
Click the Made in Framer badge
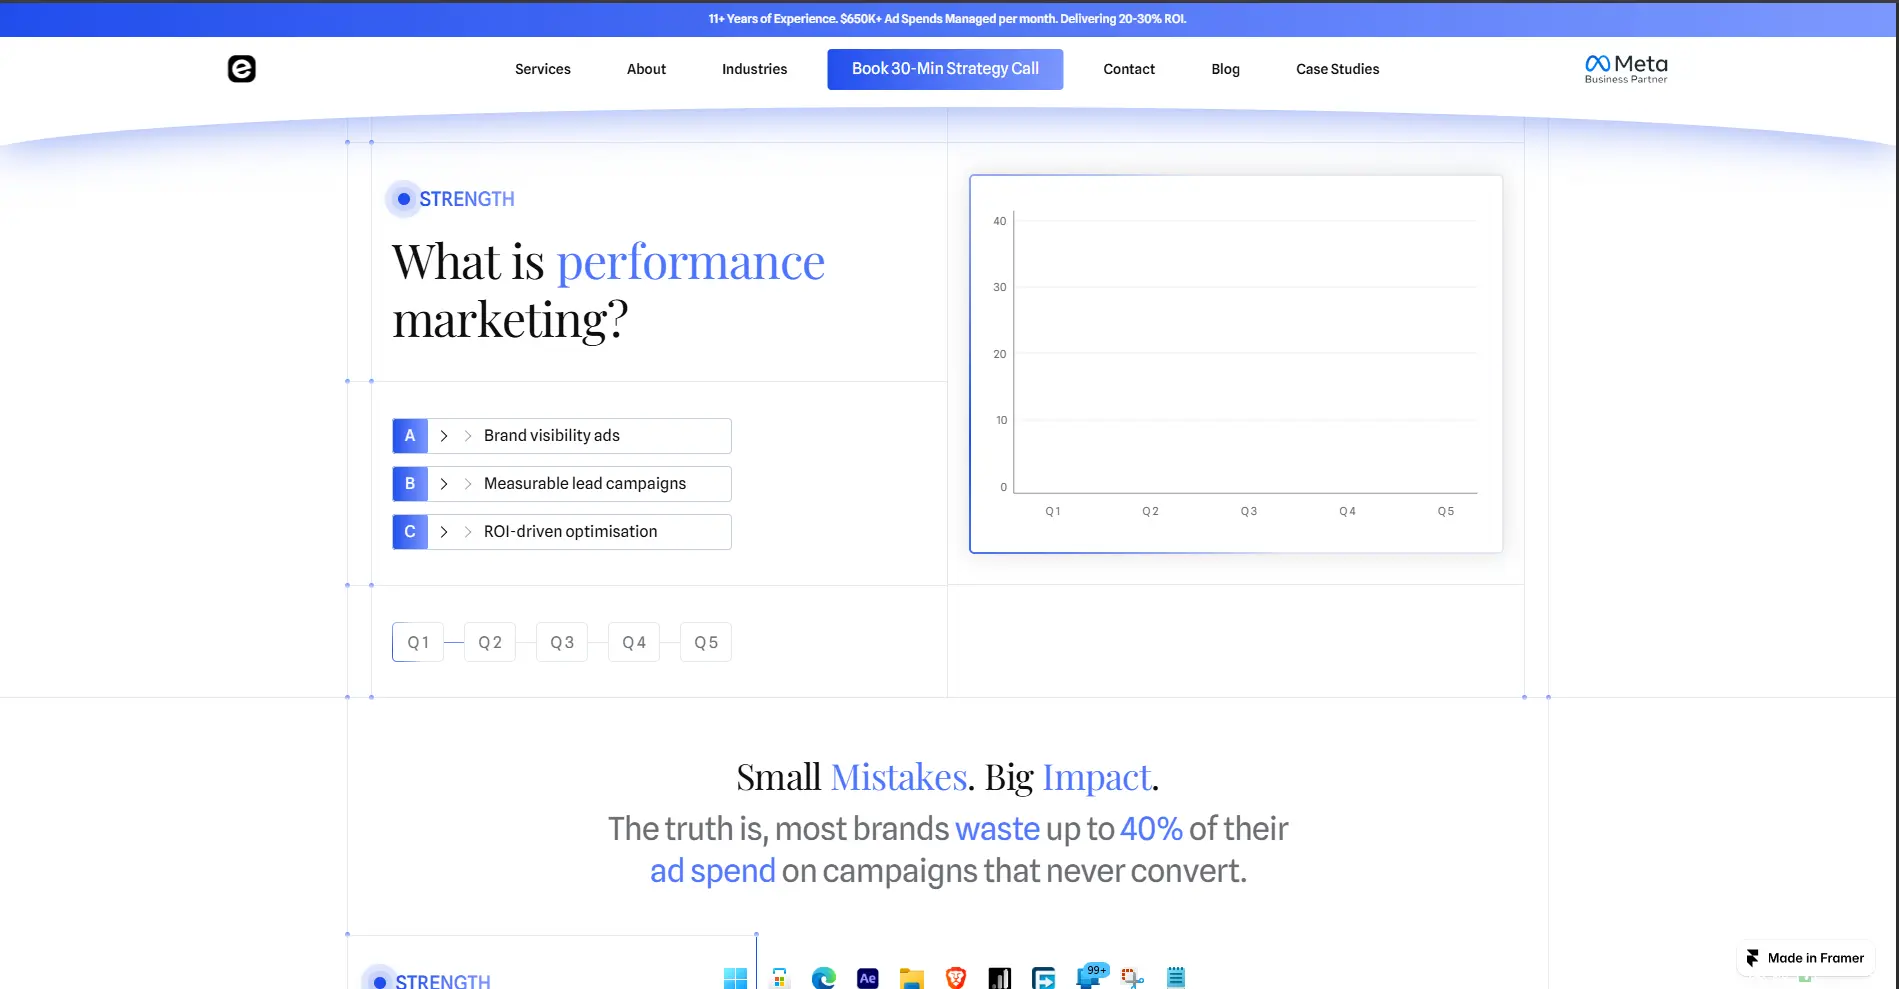(1805, 957)
